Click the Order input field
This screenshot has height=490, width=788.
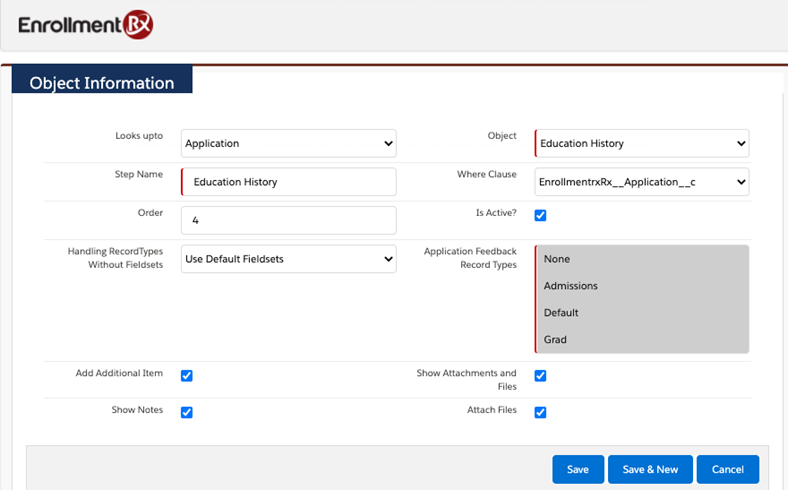point(289,220)
